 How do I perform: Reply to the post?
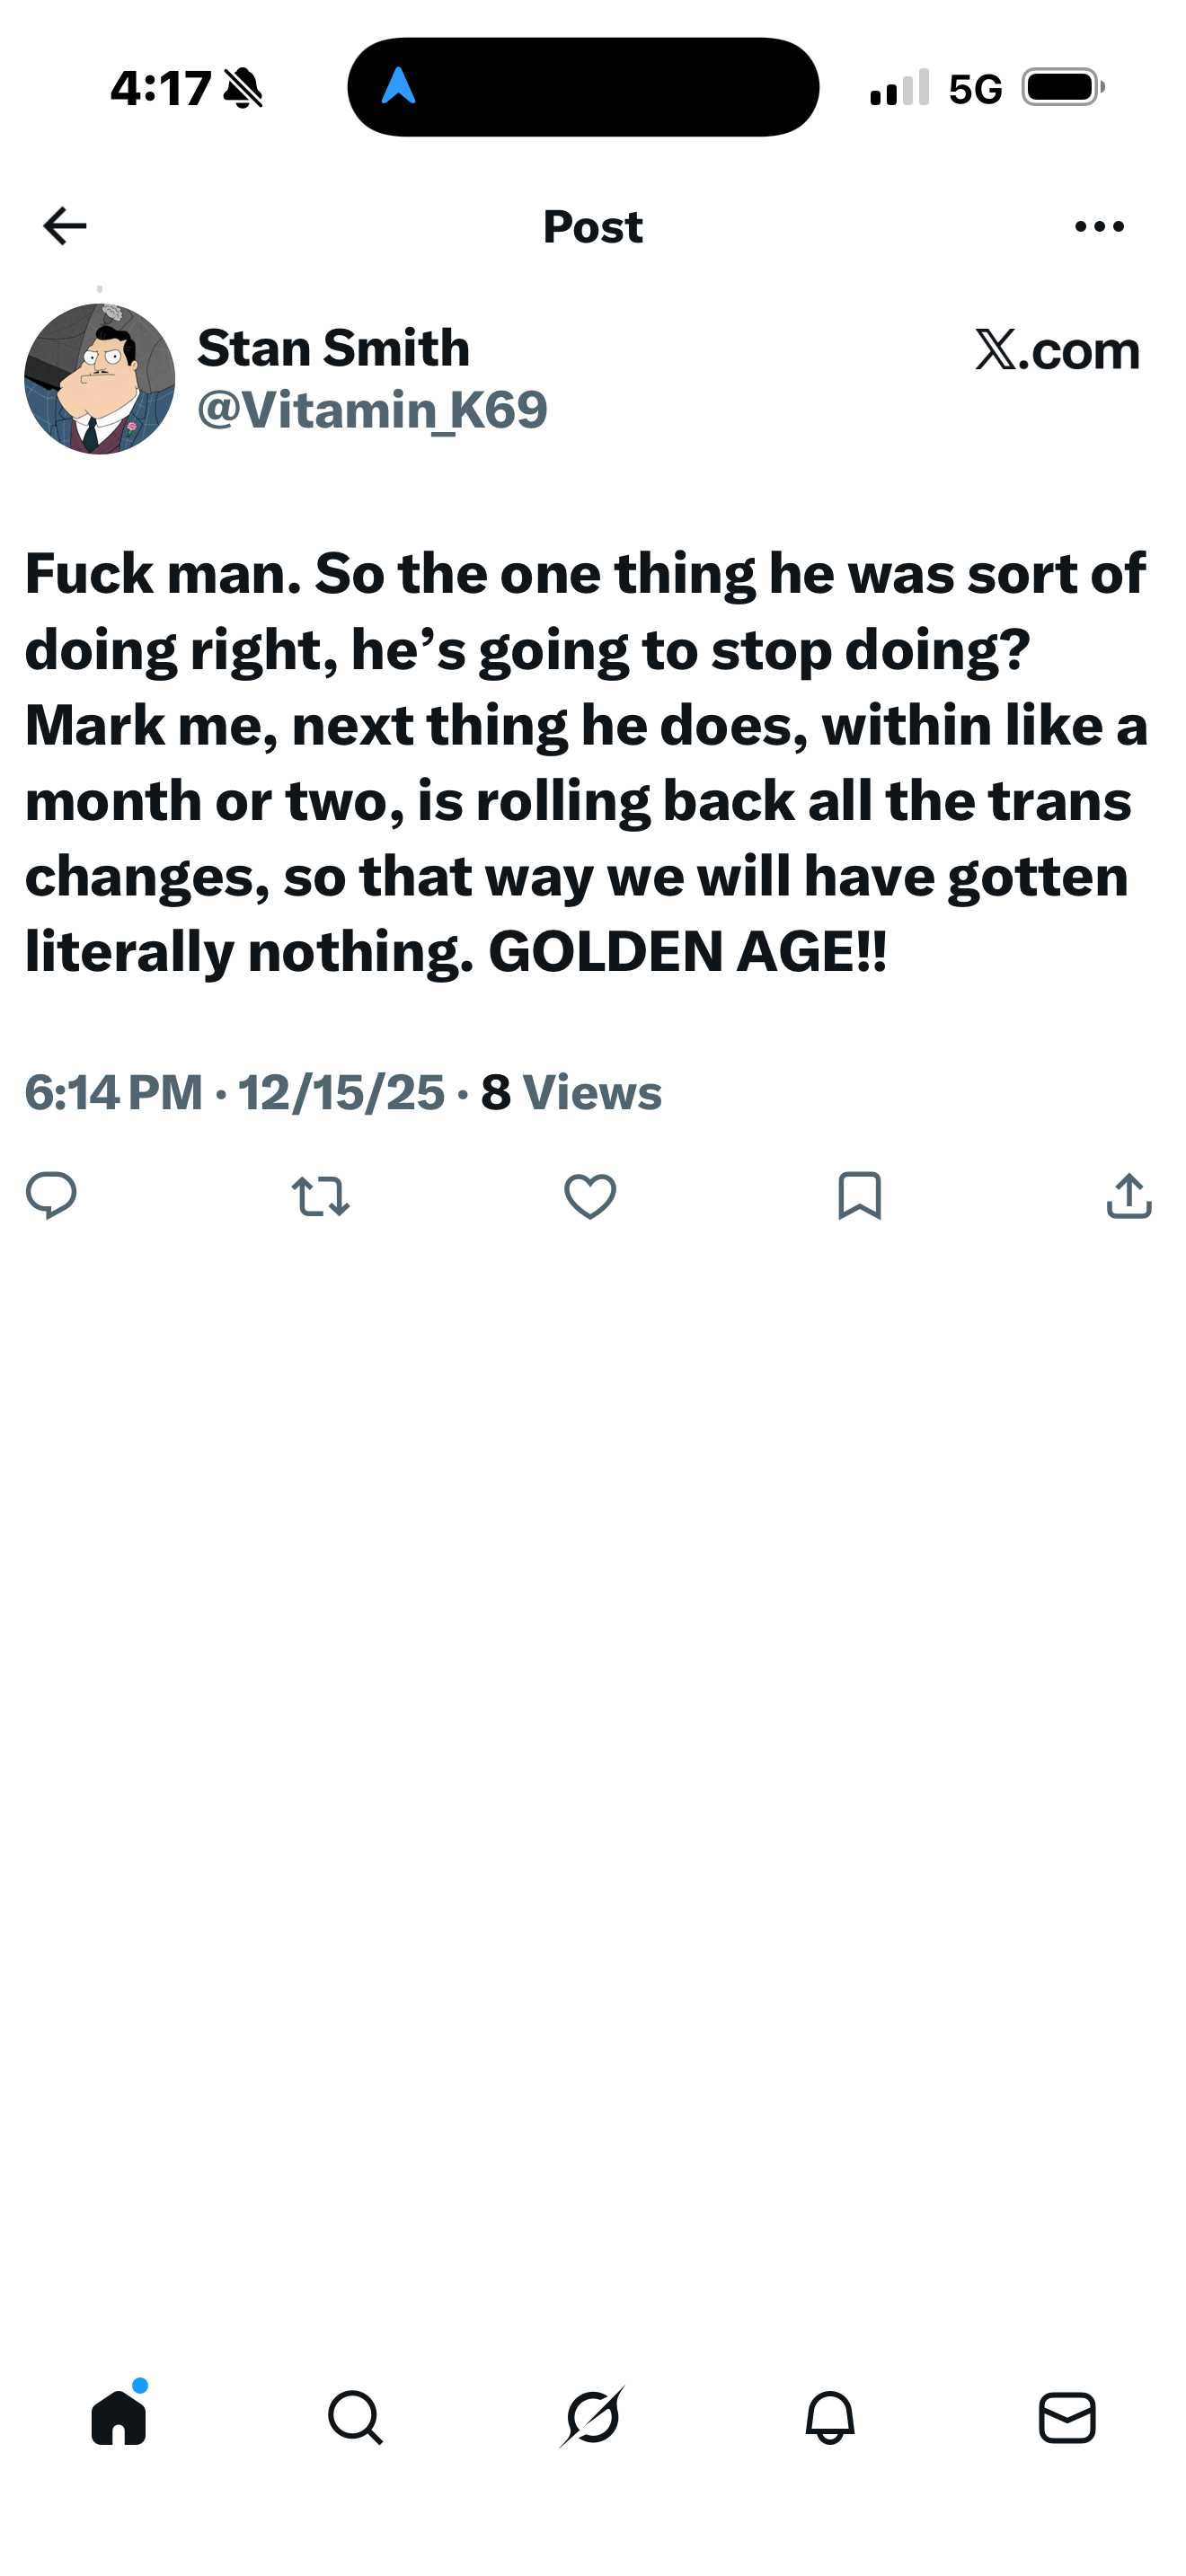51,1195
